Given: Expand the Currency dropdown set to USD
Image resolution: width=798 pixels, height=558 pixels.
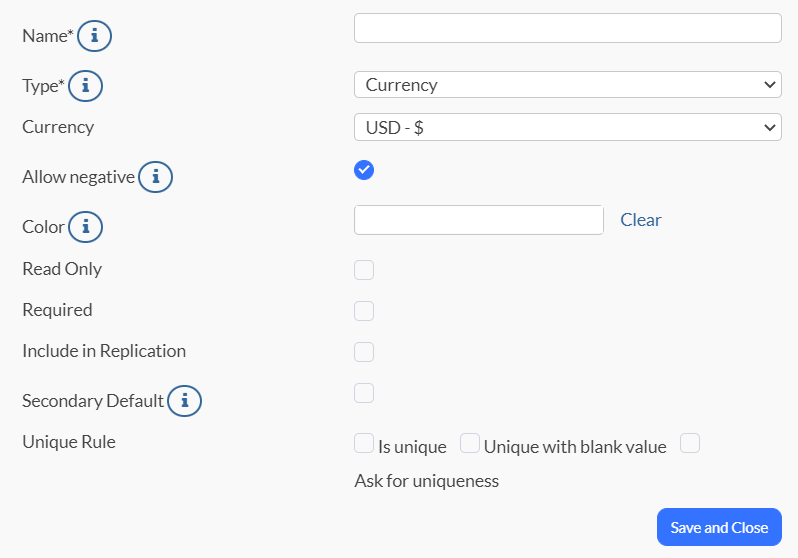Looking at the screenshot, I should pyautogui.click(x=567, y=127).
